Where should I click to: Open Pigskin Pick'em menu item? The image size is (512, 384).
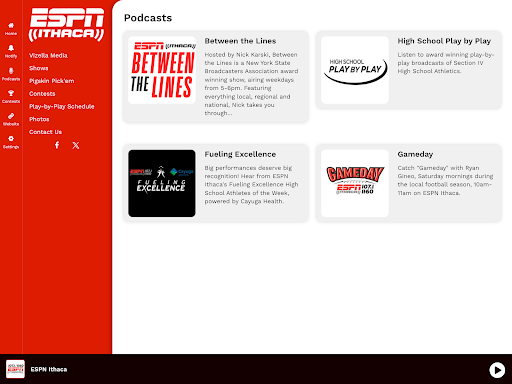click(52, 81)
